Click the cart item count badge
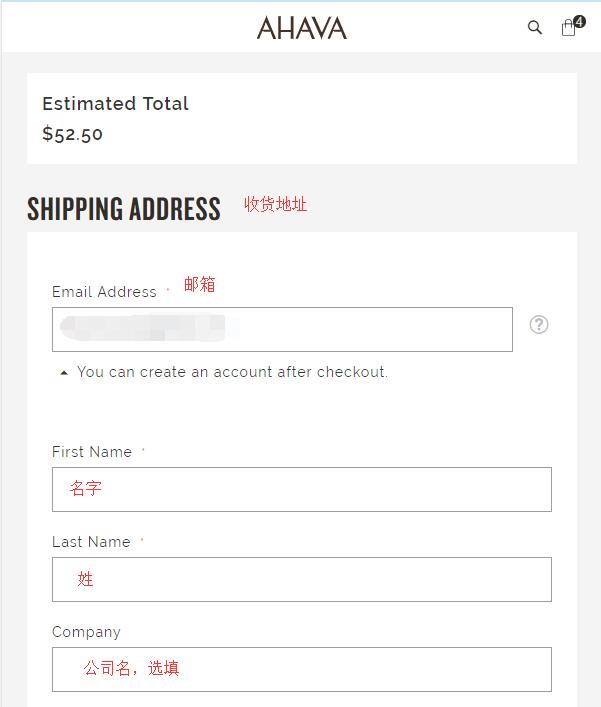 point(580,21)
